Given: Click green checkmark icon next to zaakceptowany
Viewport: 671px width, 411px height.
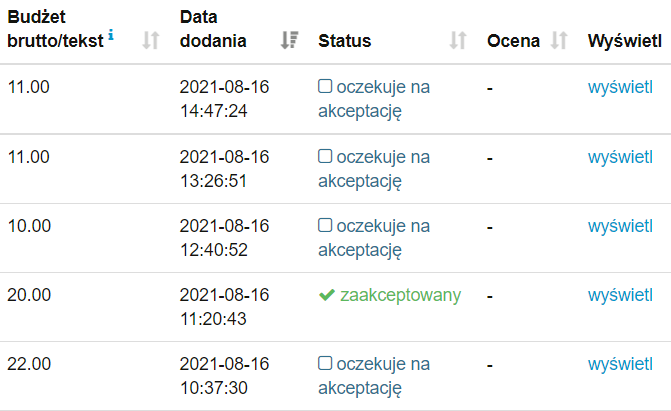Looking at the screenshot, I should pyautogui.click(x=325, y=295).
